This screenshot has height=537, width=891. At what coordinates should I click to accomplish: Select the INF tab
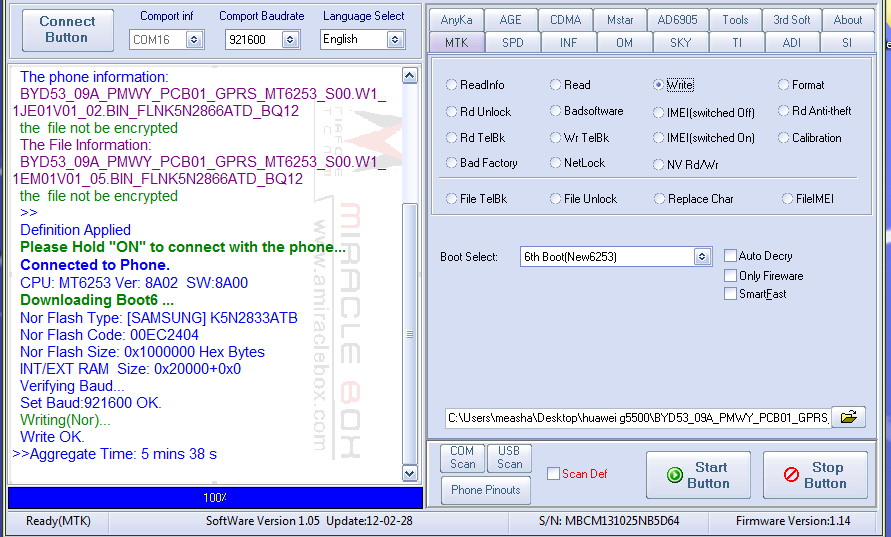pos(568,43)
